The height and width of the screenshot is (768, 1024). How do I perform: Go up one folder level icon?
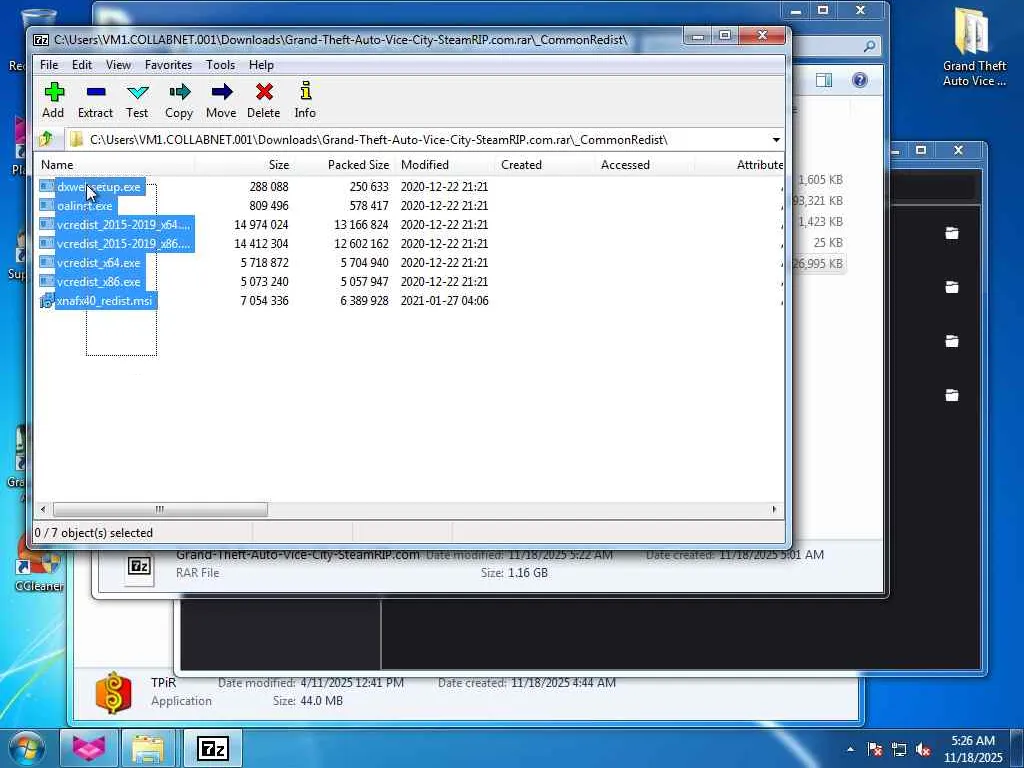(46, 139)
